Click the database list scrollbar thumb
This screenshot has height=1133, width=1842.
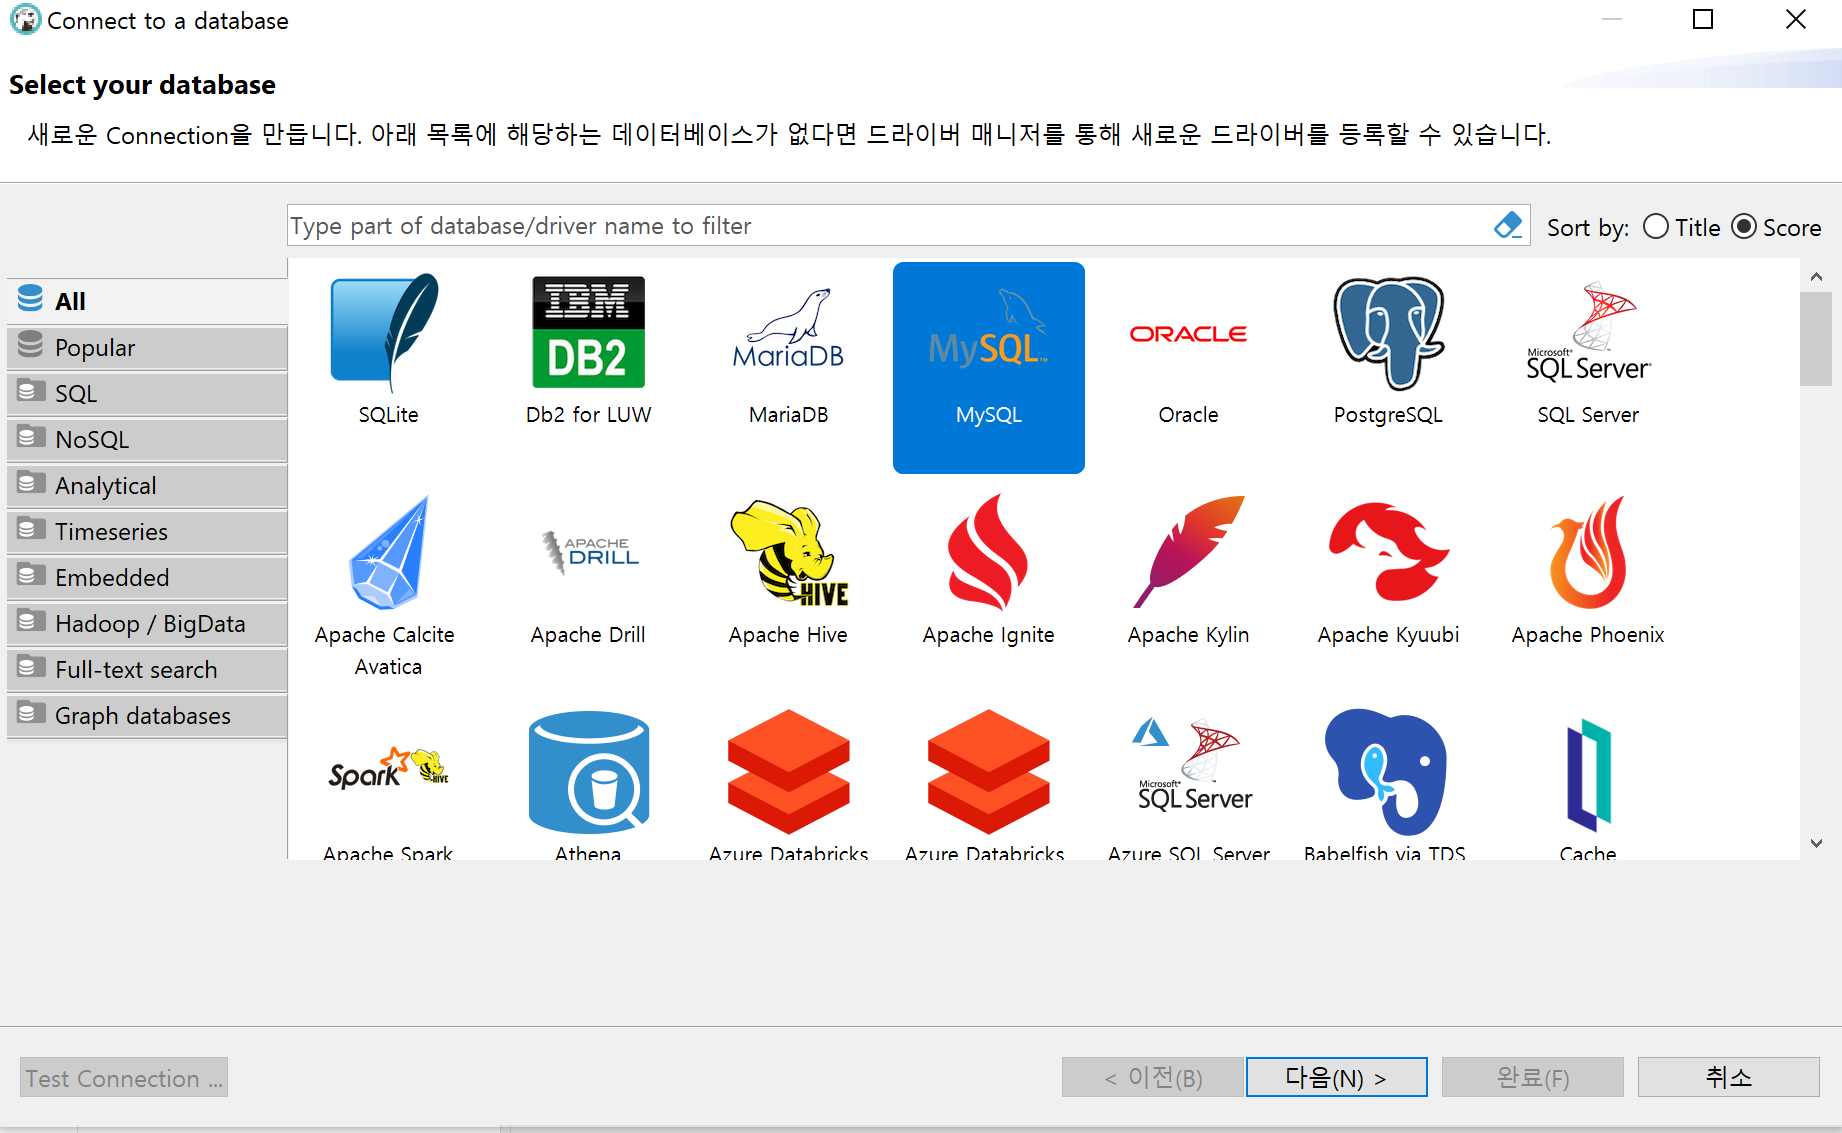pyautogui.click(x=1816, y=339)
